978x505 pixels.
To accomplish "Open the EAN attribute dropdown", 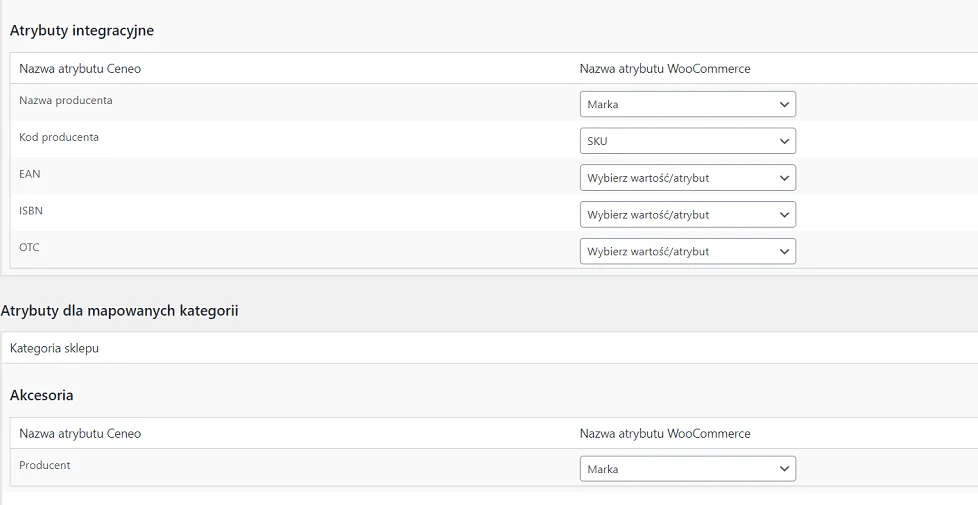I will [687, 178].
